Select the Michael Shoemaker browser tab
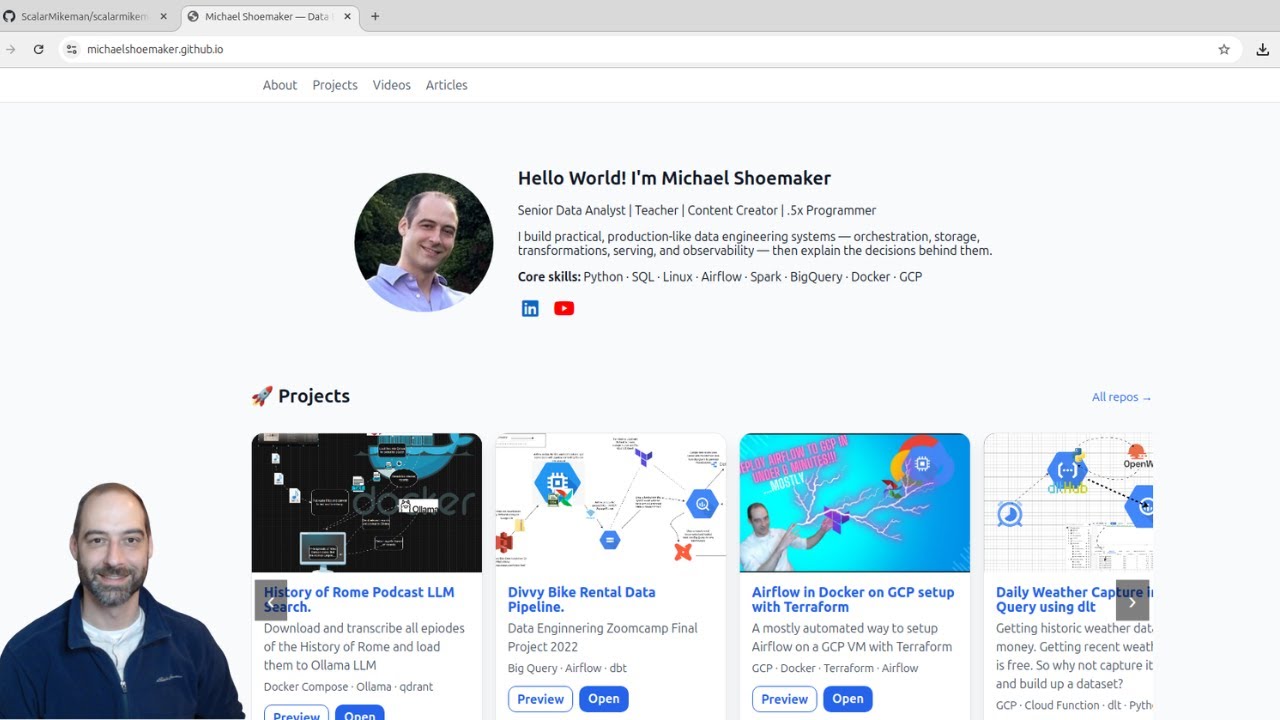The width and height of the screenshot is (1280, 720). click(270, 16)
